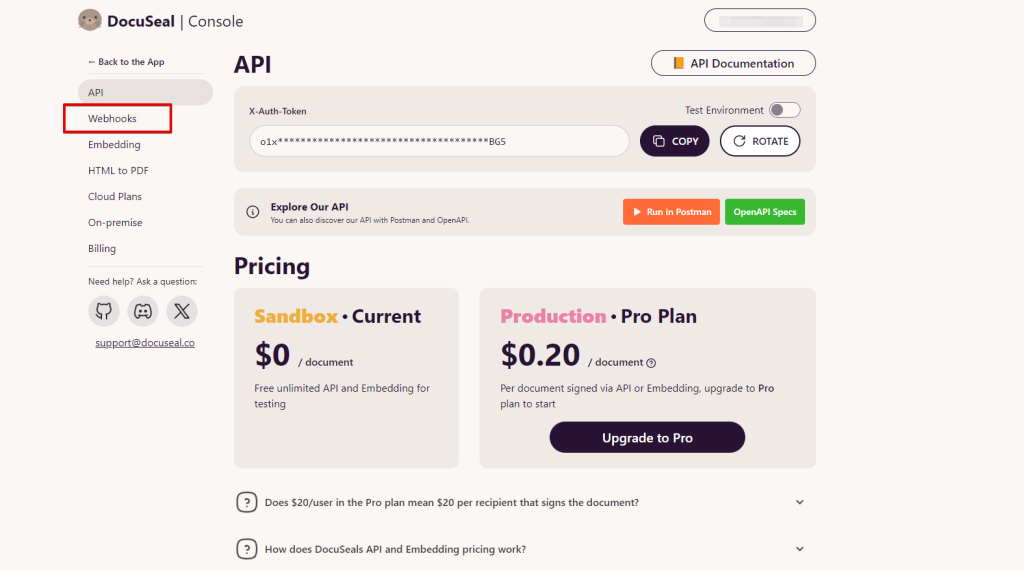Click the question icon for pricing FAQ
Viewport: 1024px width, 571px height.
(246, 549)
